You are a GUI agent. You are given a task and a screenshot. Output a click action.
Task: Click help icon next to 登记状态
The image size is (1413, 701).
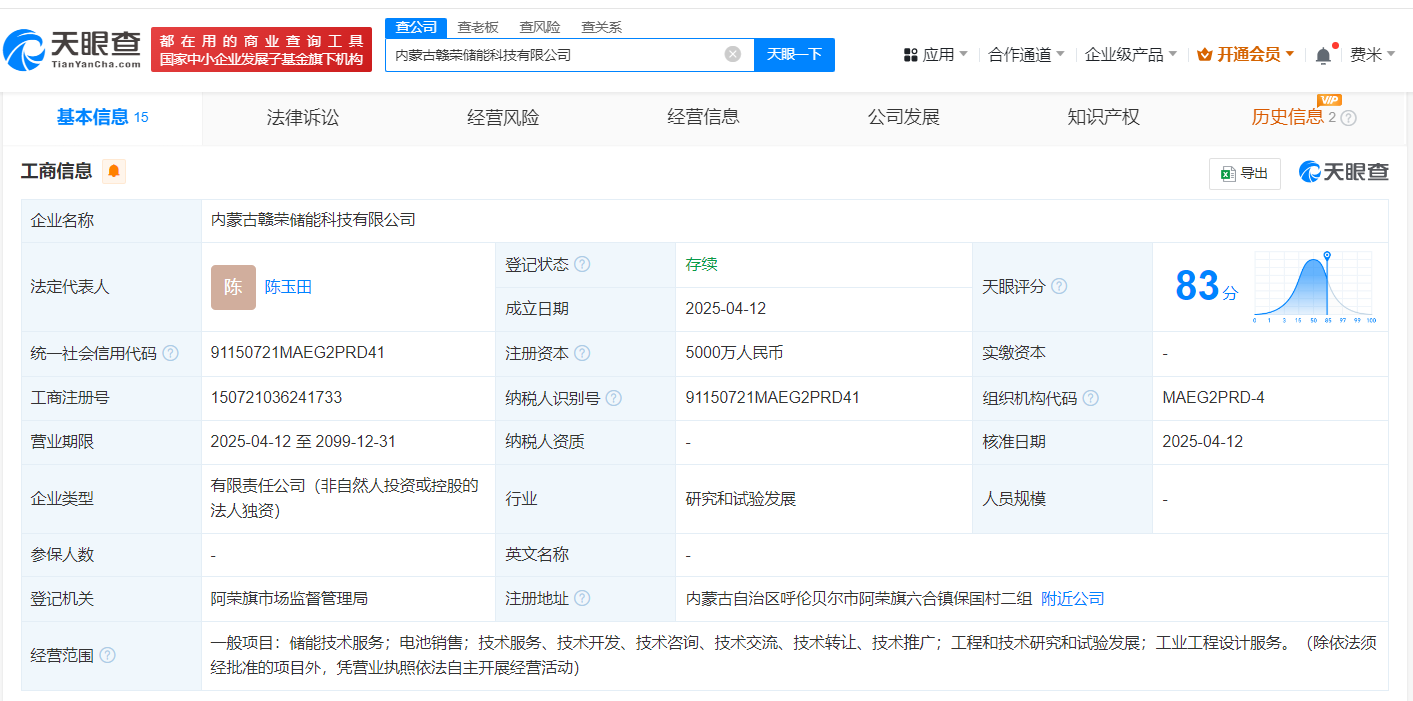pyautogui.click(x=582, y=265)
